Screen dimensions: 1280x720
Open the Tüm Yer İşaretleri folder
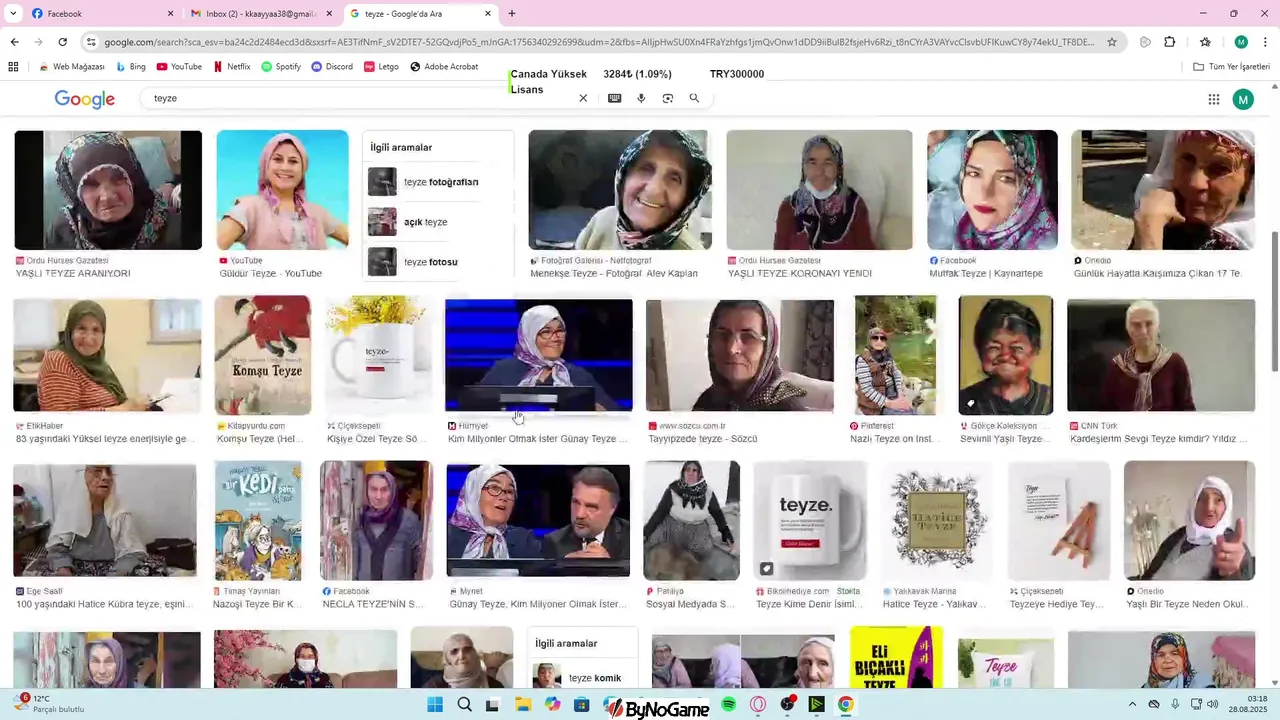[x=1232, y=67]
